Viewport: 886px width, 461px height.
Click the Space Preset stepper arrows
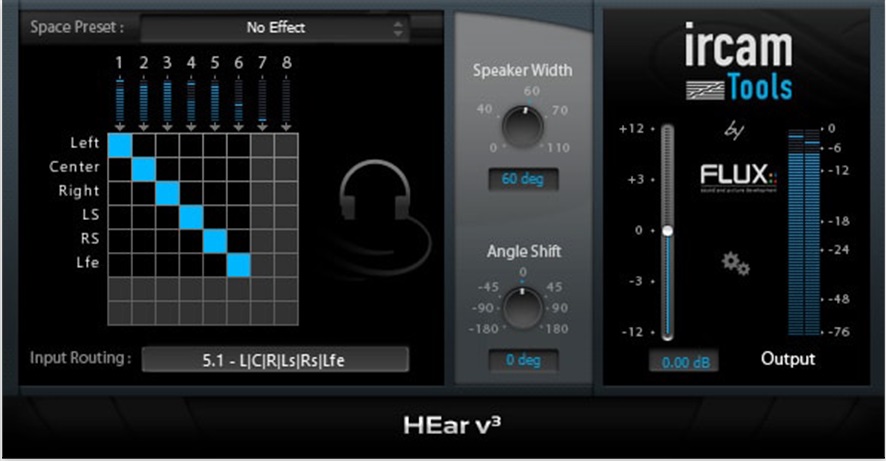(398, 28)
